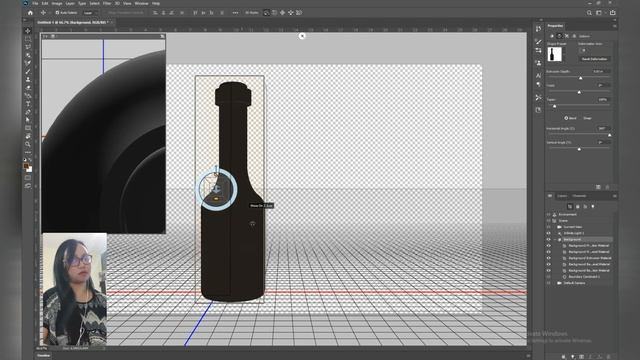Close the Untitled-1 document tab
This screenshot has width=640, height=360.
tap(112, 22)
